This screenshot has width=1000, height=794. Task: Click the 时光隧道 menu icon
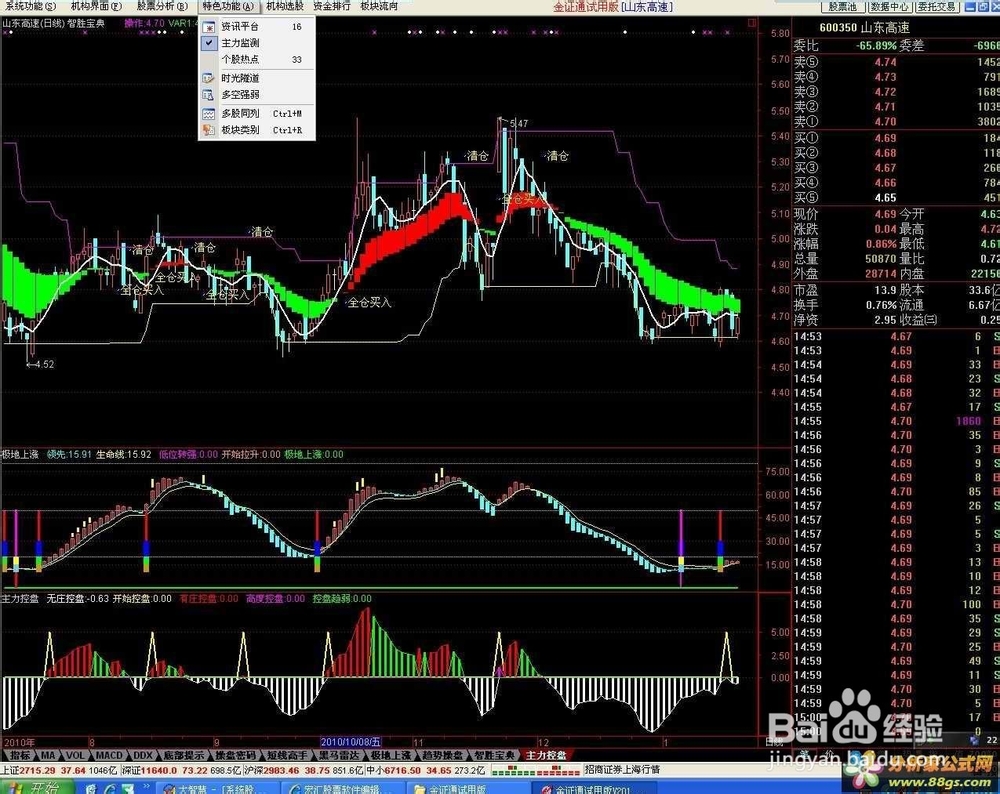click(209, 78)
